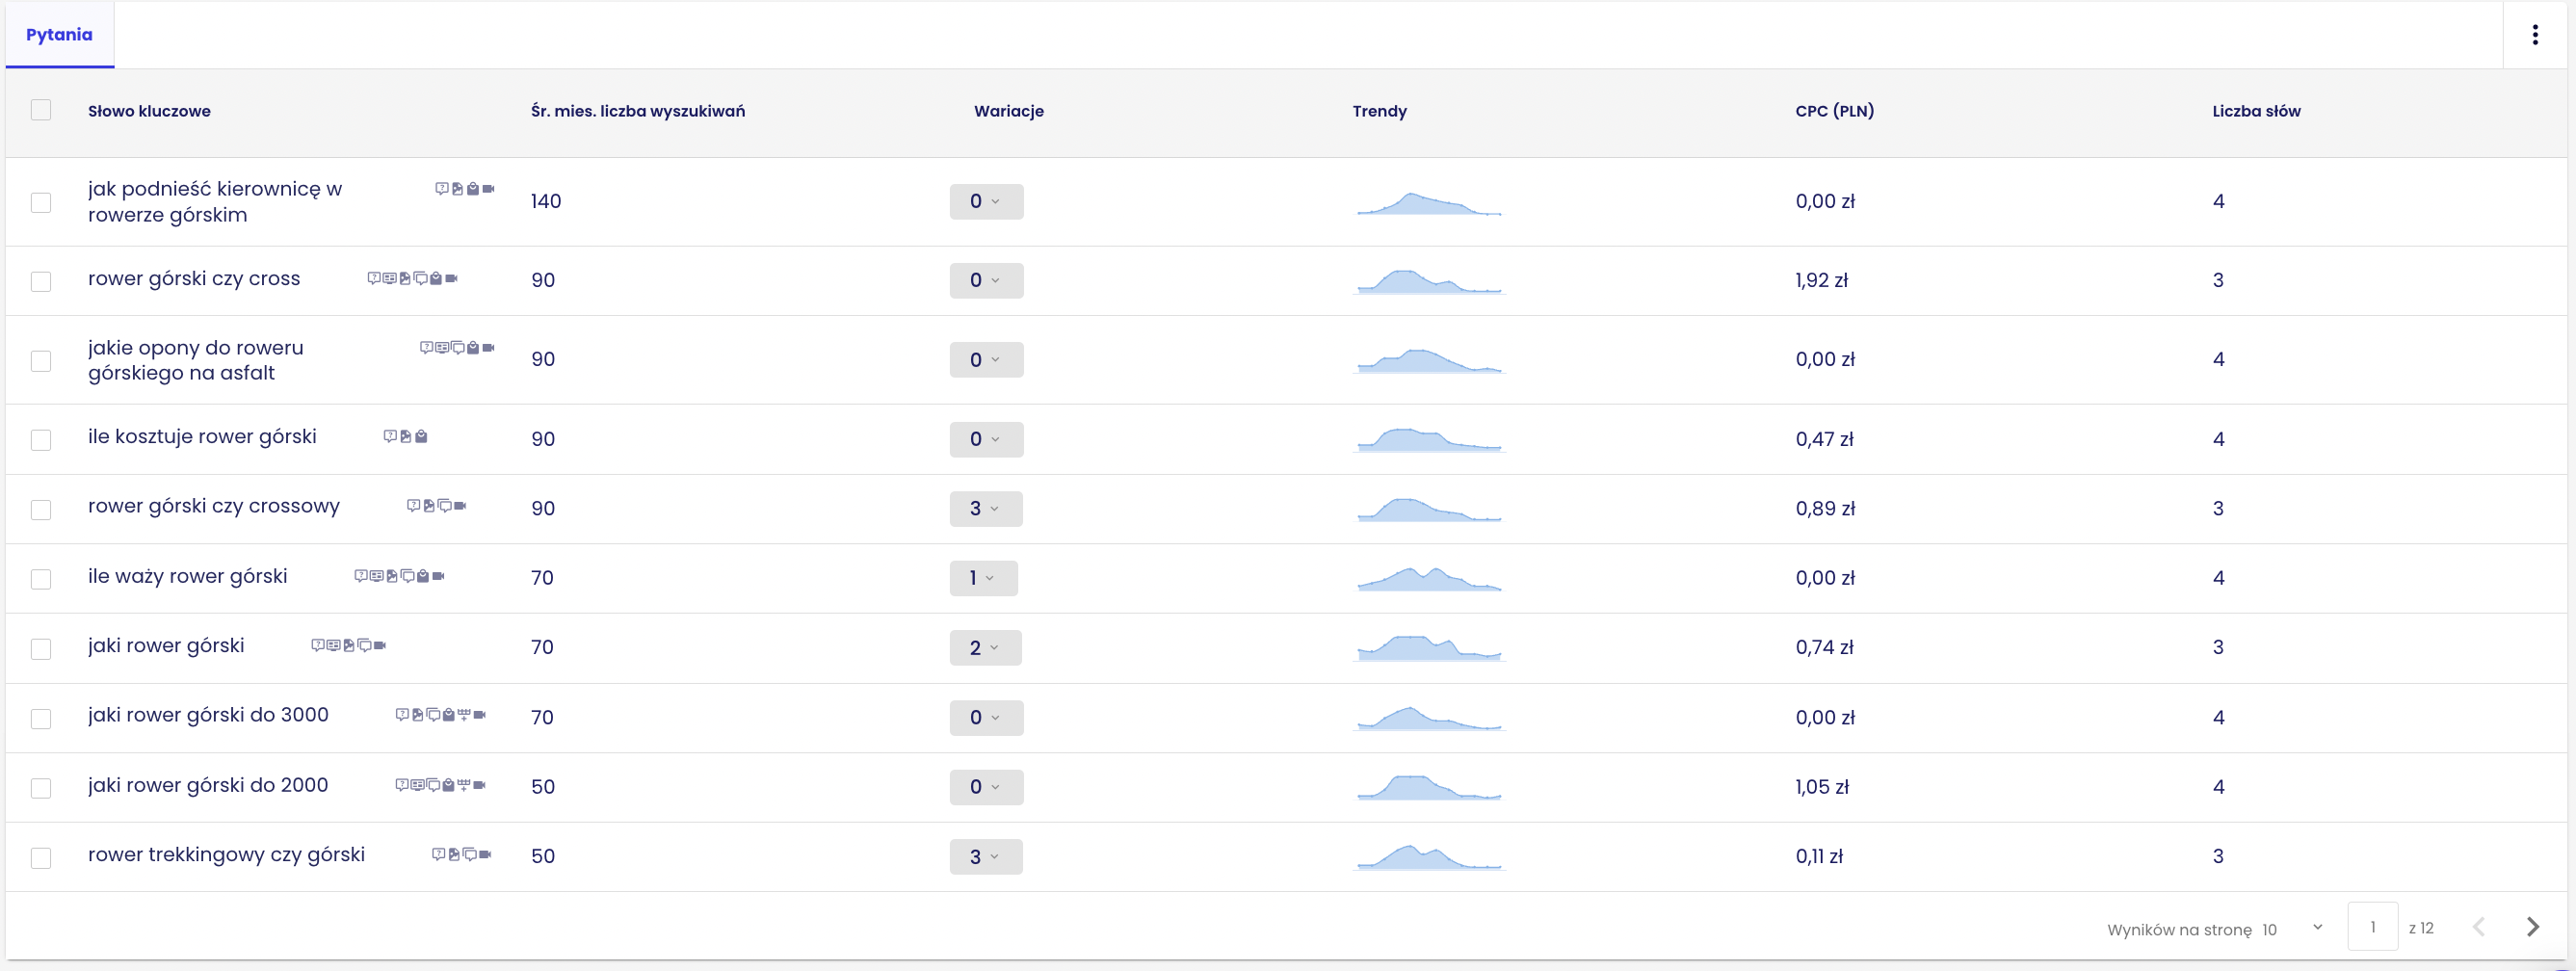Select checkbox for 'rower górski czy cross'
Viewport: 2576px width, 971px height.
[41, 281]
